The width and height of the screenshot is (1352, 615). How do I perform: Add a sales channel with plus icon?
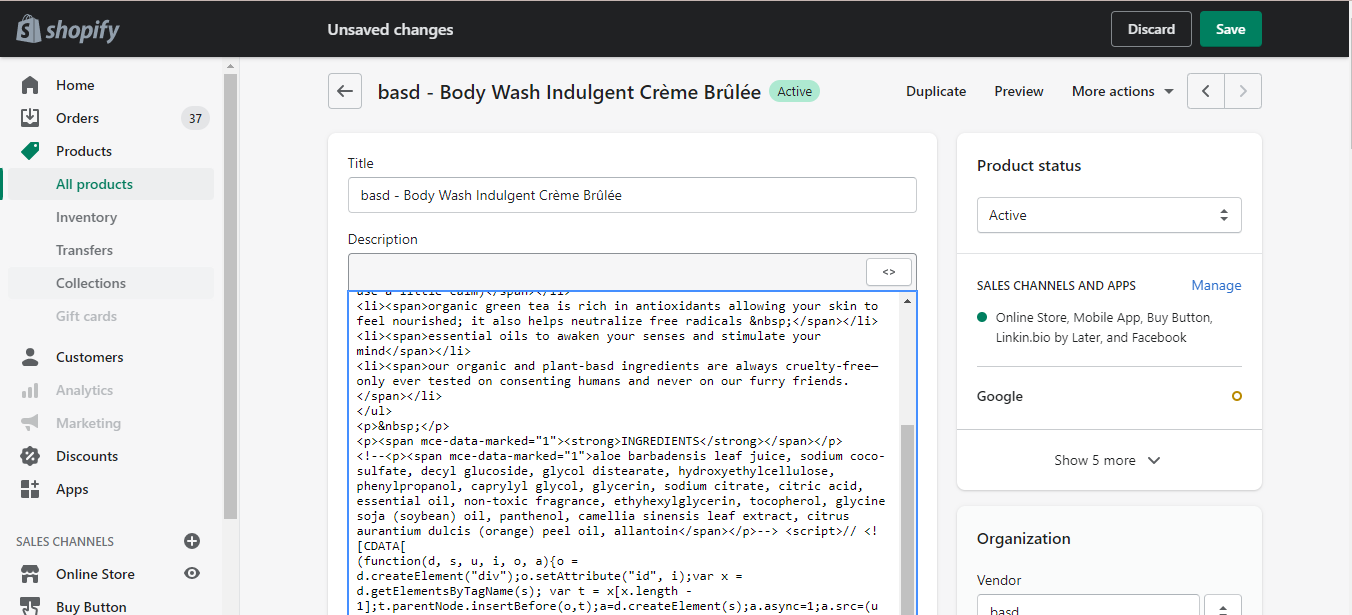(x=192, y=541)
